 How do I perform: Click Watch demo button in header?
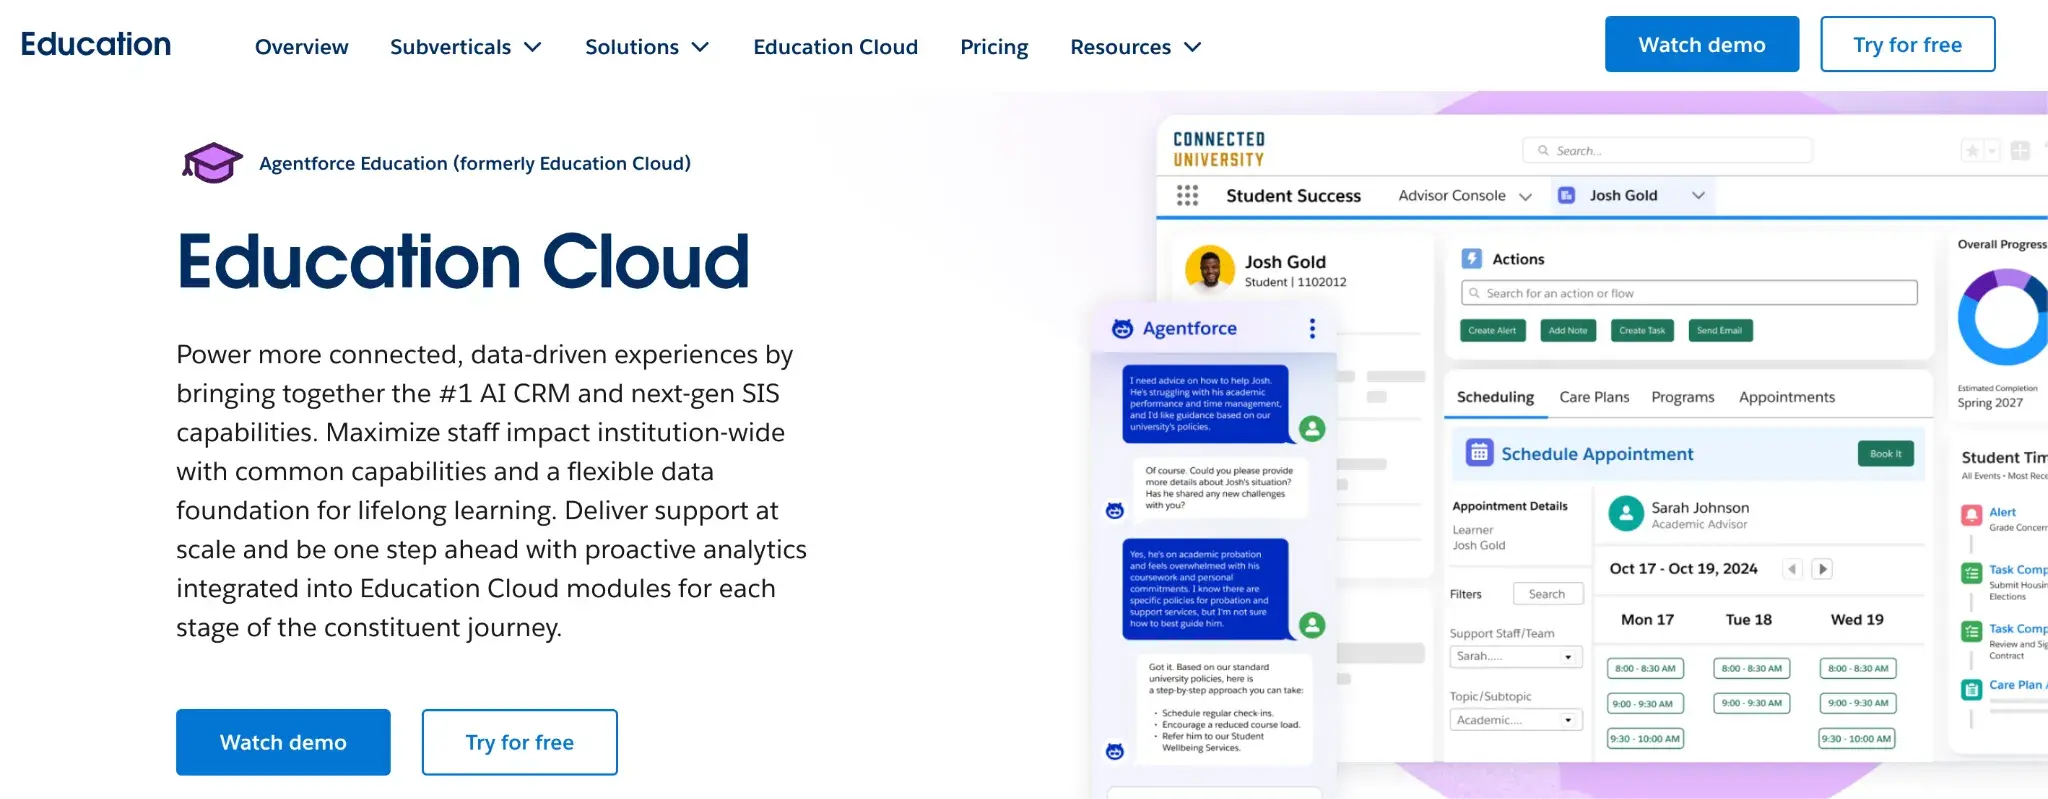coord(1702,44)
